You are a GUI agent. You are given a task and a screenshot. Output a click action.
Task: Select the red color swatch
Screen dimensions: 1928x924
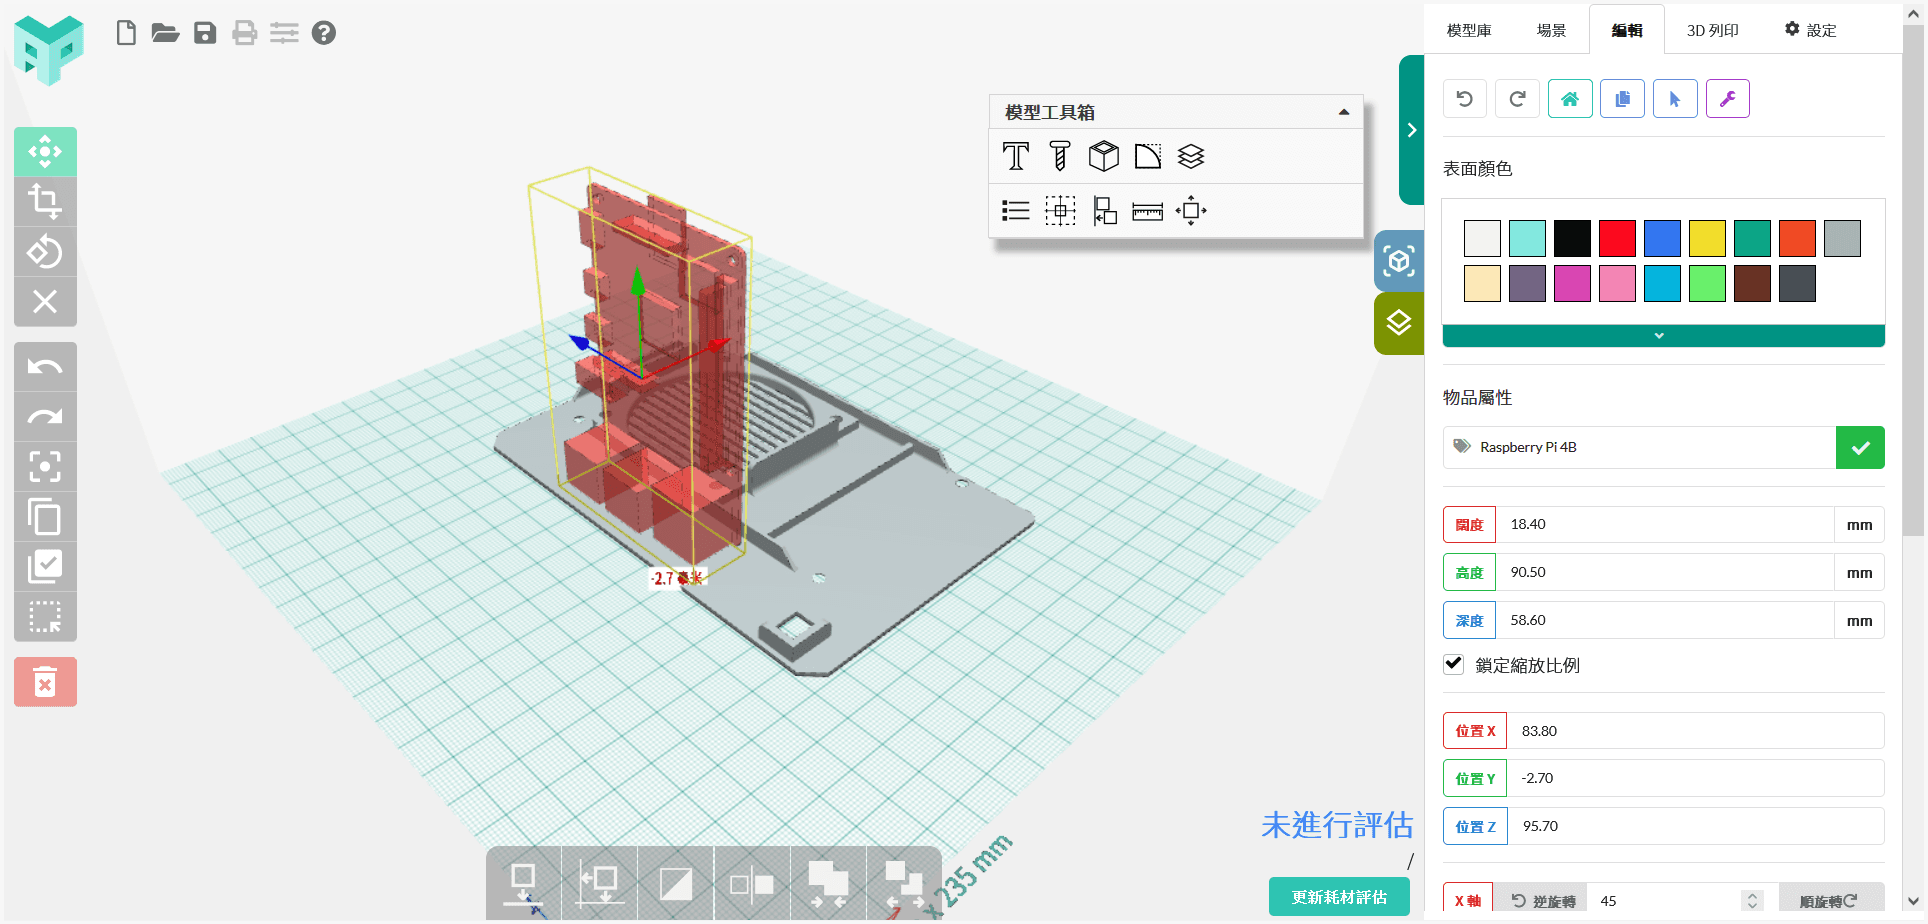point(1617,238)
